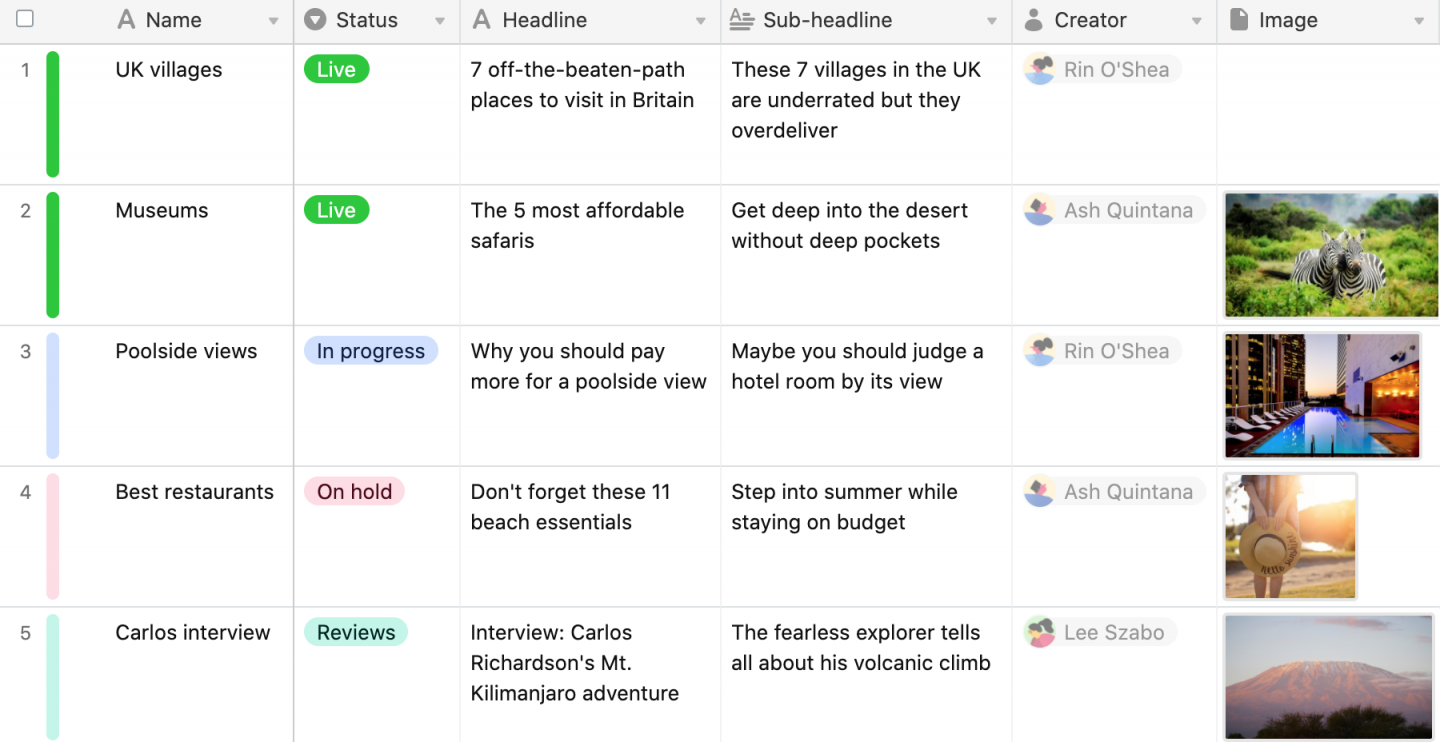Open the Status column dropdown arrow

pos(440,21)
